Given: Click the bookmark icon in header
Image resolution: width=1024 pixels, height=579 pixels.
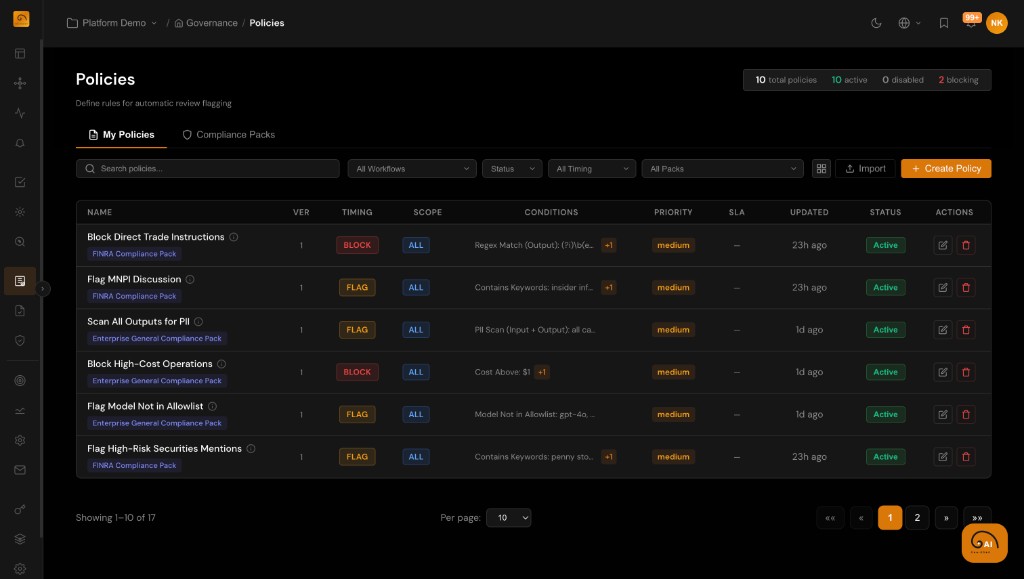Looking at the screenshot, I should (x=943, y=23).
